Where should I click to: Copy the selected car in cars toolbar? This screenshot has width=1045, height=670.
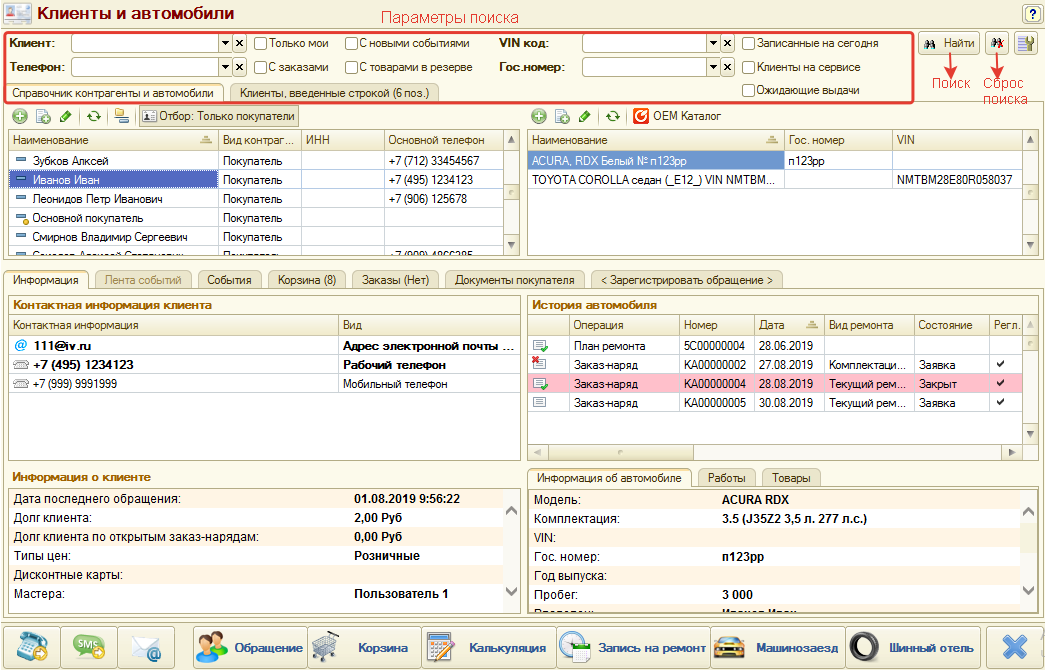(x=562, y=116)
